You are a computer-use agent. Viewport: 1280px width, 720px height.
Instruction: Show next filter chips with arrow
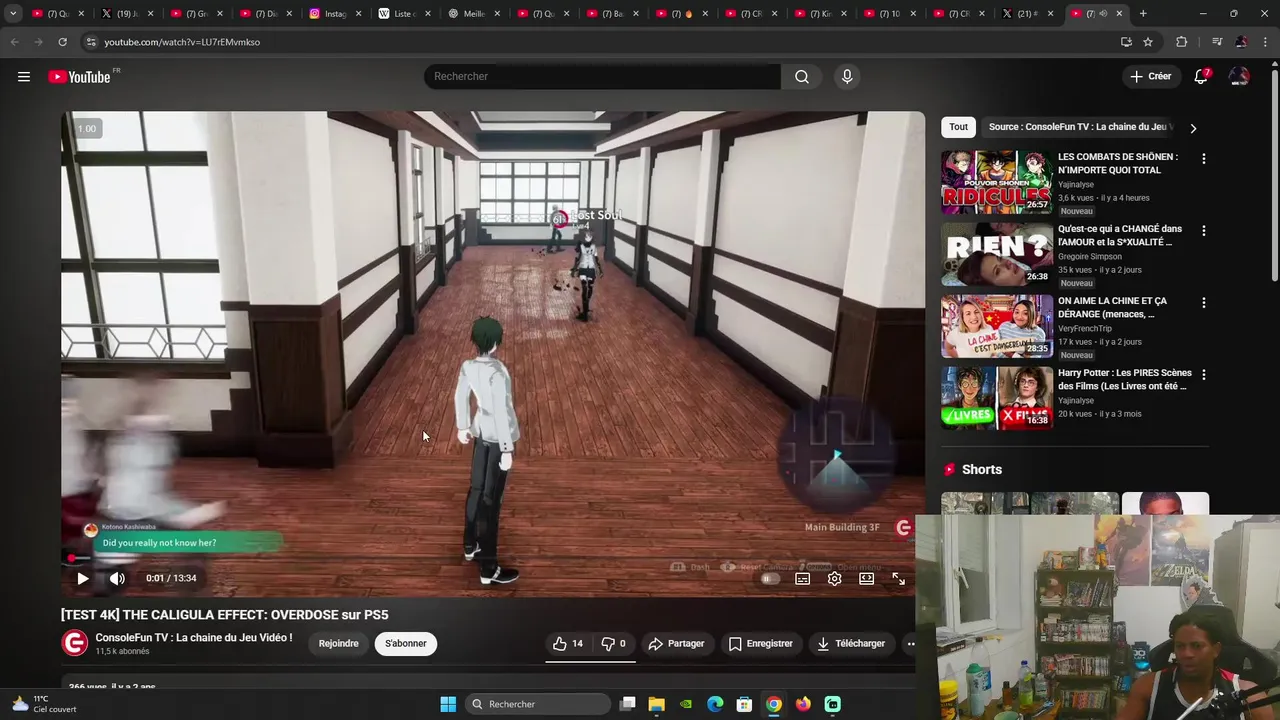click(x=1192, y=128)
